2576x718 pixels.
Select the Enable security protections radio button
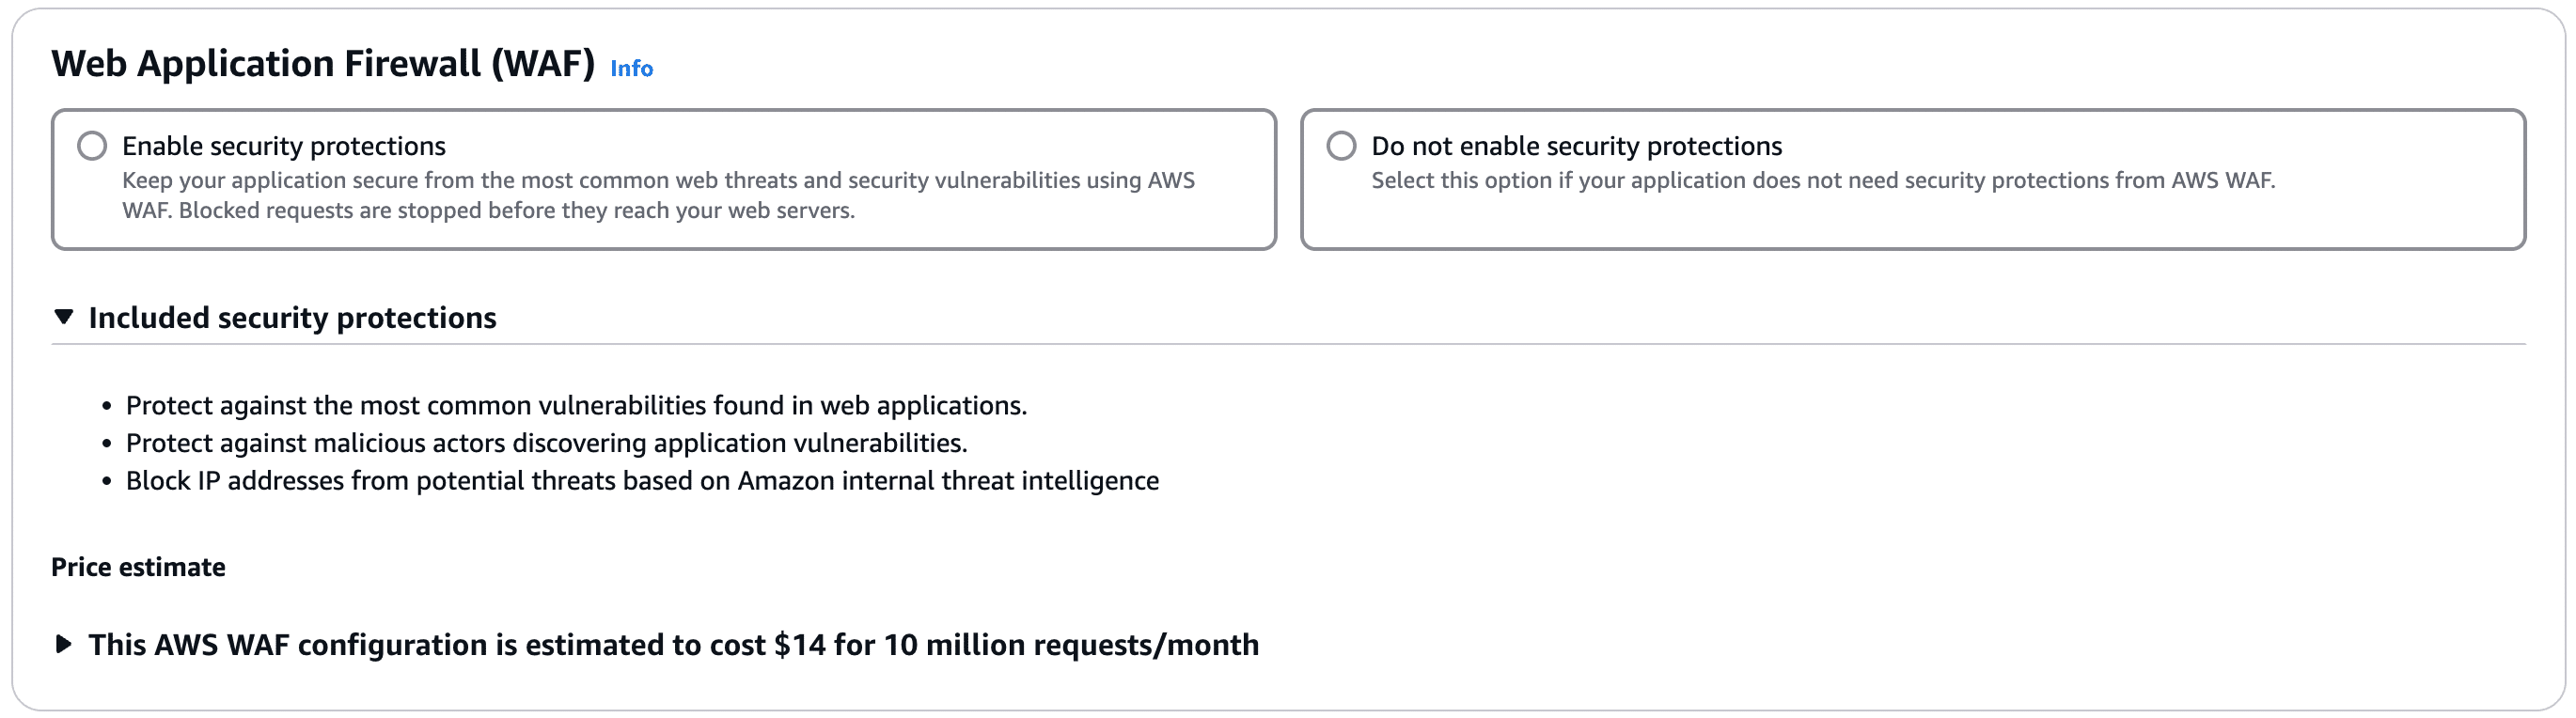95,147
